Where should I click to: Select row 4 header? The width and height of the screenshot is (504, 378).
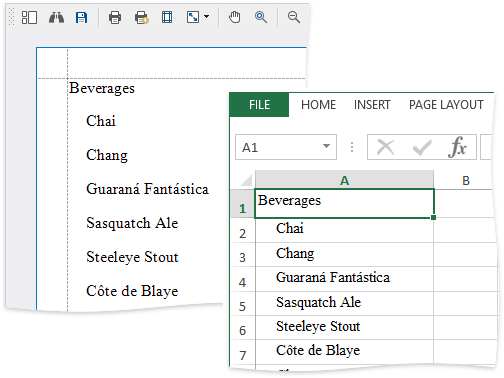click(243, 279)
